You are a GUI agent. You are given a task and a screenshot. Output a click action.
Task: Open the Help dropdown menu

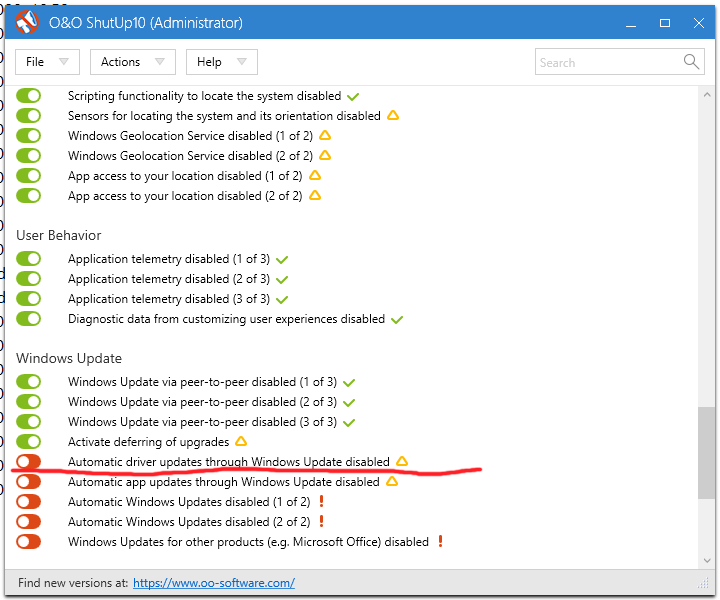point(222,62)
